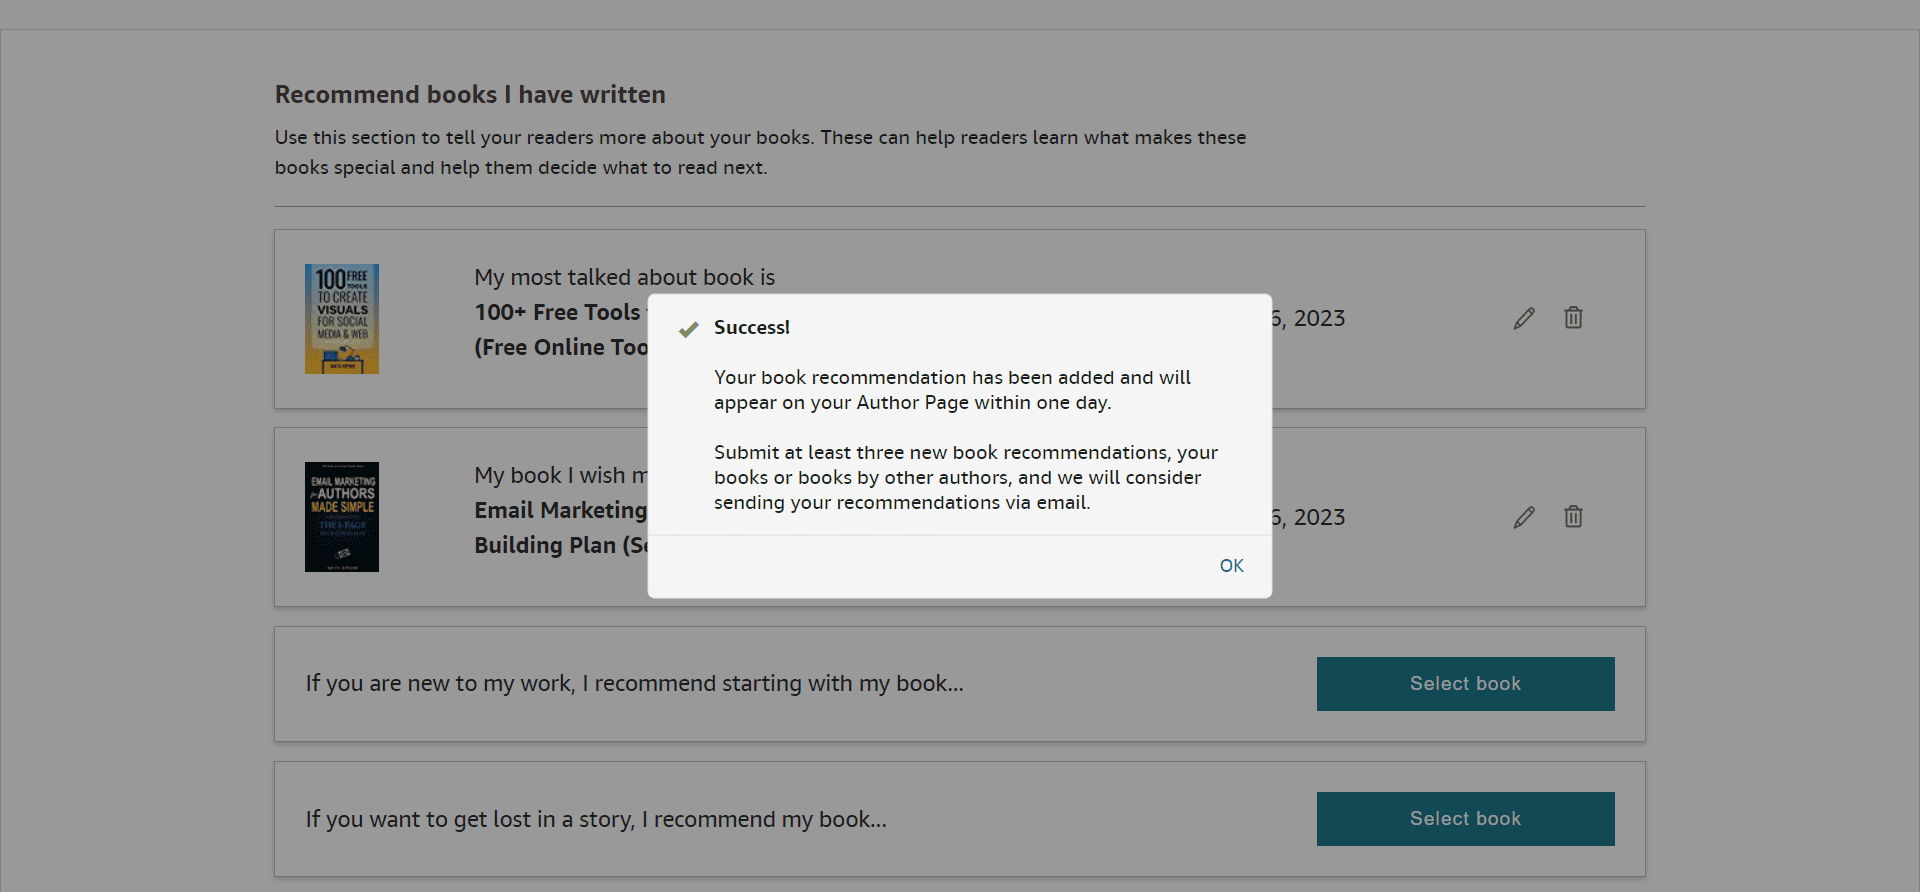1920x893 pixels.
Task: Click the 'My most talked about book is' text
Action: click(624, 278)
